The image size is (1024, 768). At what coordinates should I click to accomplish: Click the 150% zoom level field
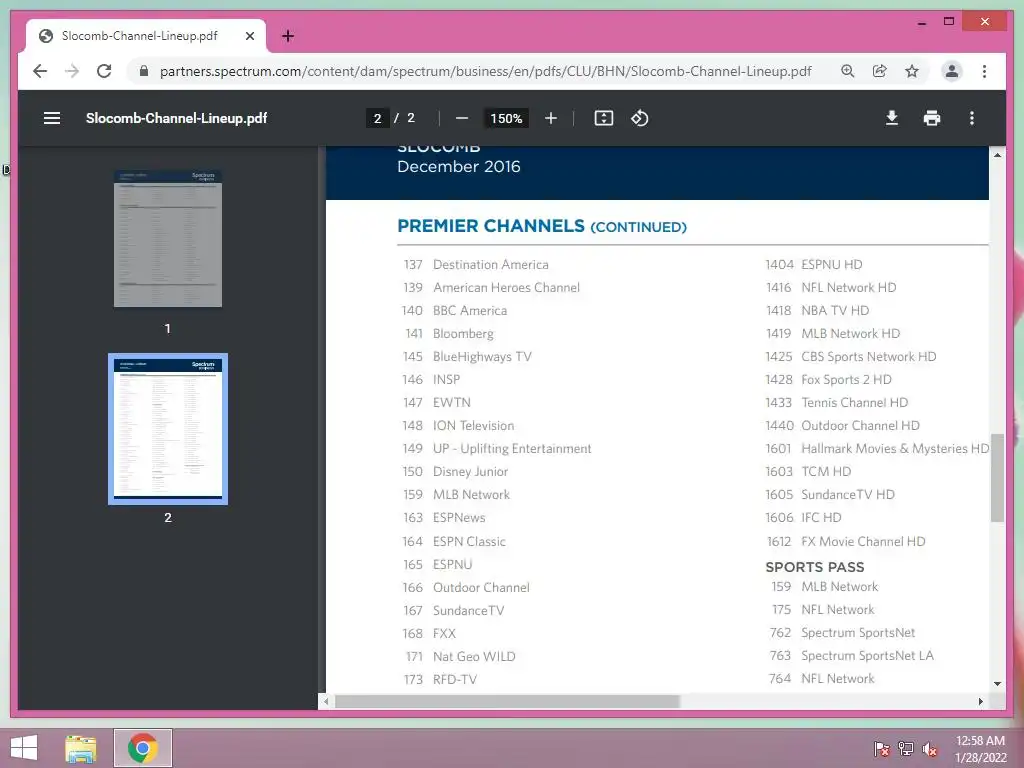(x=506, y=118)
